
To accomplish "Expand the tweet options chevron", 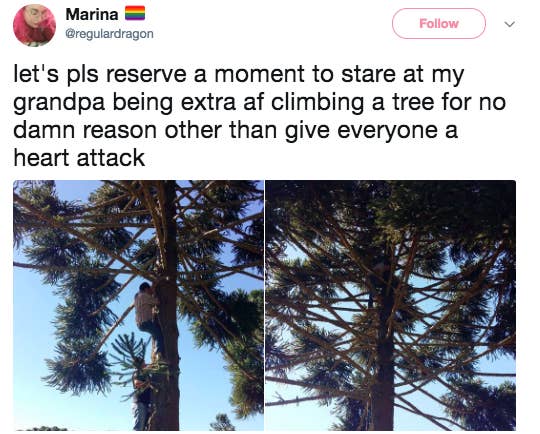I will [x=509, y=24].
